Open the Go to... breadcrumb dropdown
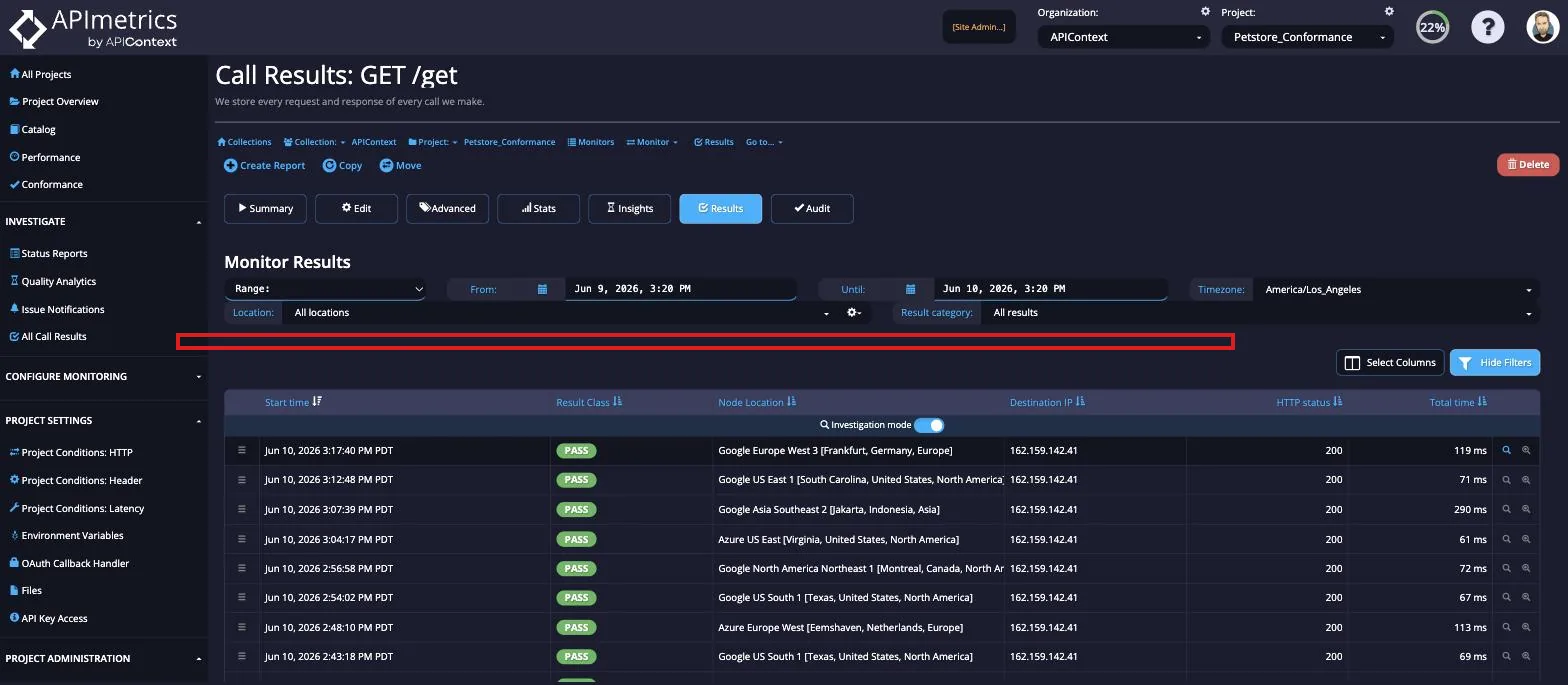 pos(764,142)
